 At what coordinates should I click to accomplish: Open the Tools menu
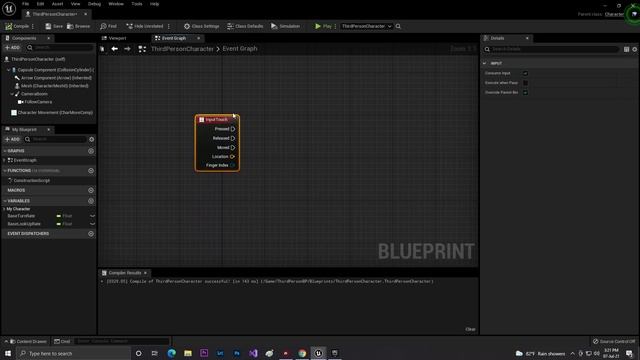(x=137, y=4)
